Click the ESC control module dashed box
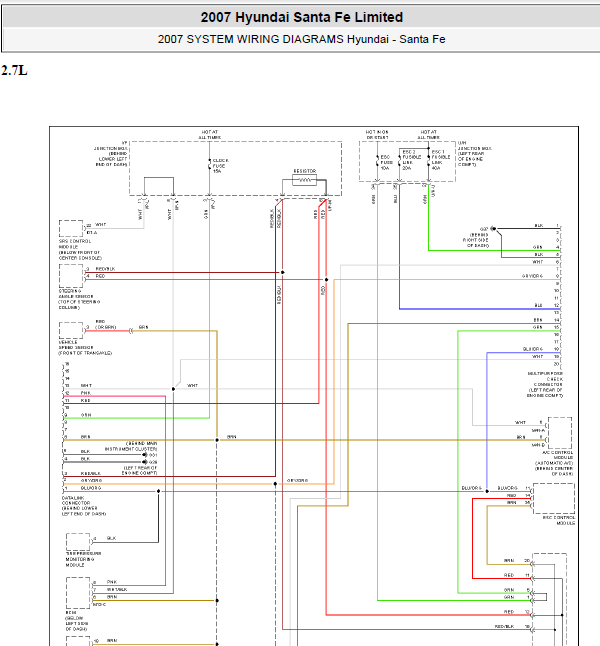The image size is (600, 646). [554, 499]
